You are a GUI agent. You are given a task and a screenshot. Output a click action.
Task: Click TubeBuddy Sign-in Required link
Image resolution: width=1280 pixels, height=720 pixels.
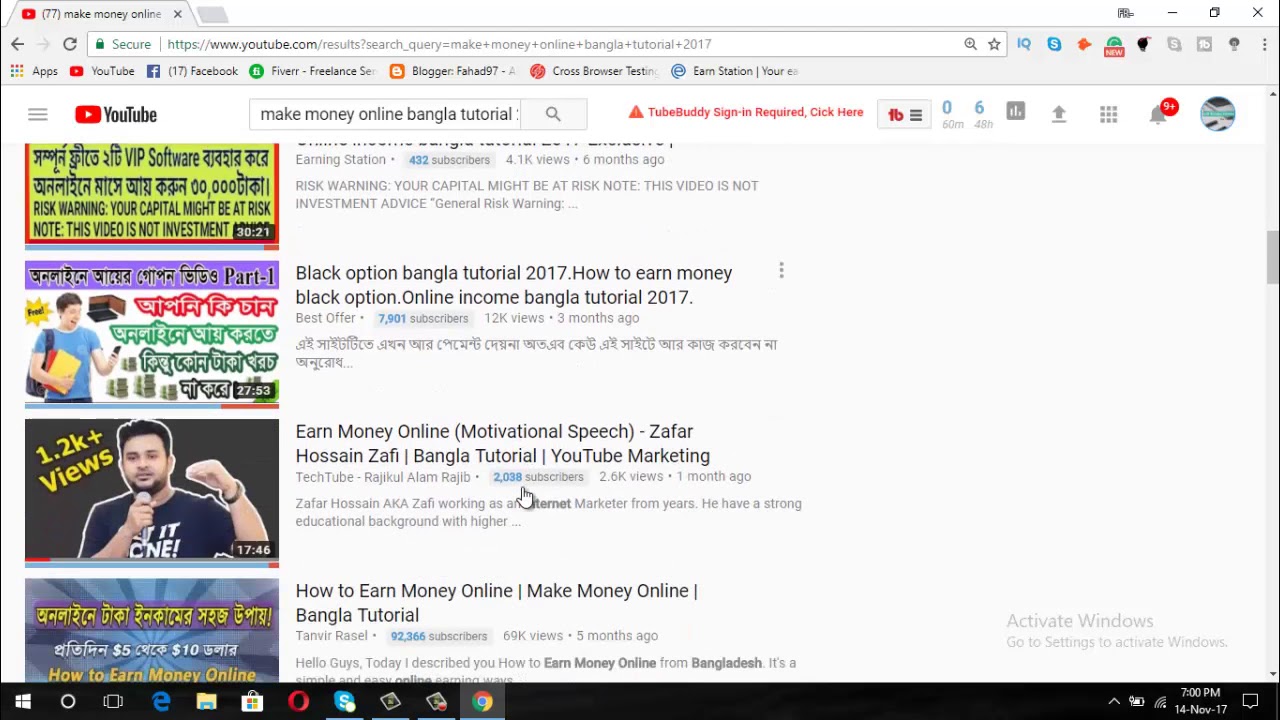746,112
